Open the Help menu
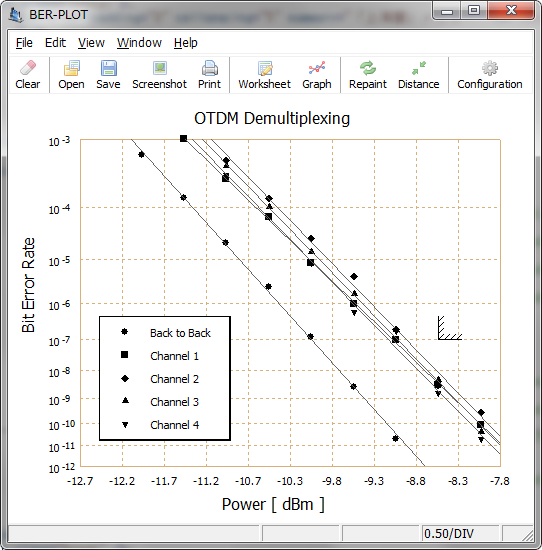542x550 pixels. 186,43
